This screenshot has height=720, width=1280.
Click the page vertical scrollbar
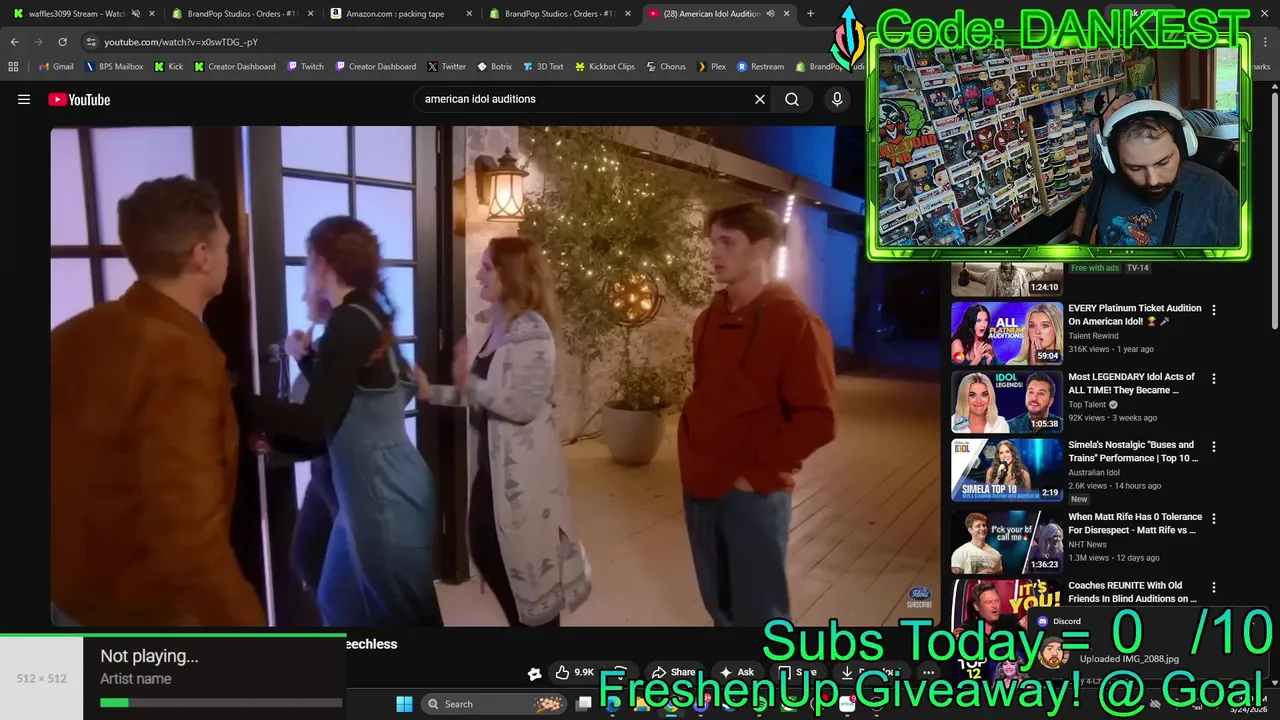point(1274,210)
